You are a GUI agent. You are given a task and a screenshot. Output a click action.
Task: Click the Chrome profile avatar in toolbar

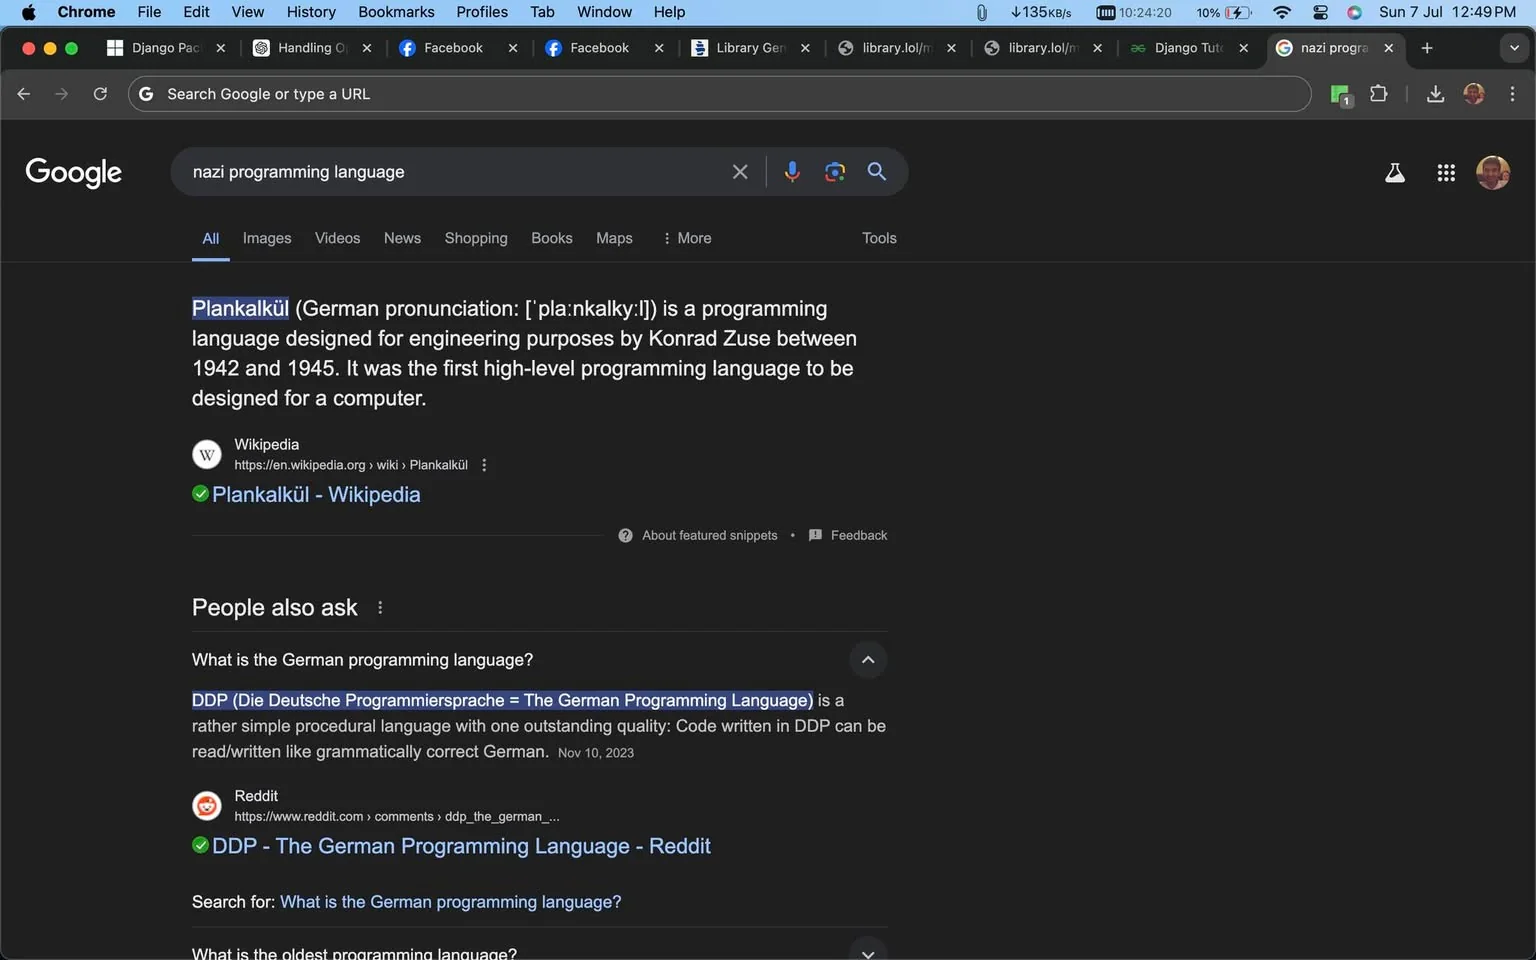(1474, 94)
